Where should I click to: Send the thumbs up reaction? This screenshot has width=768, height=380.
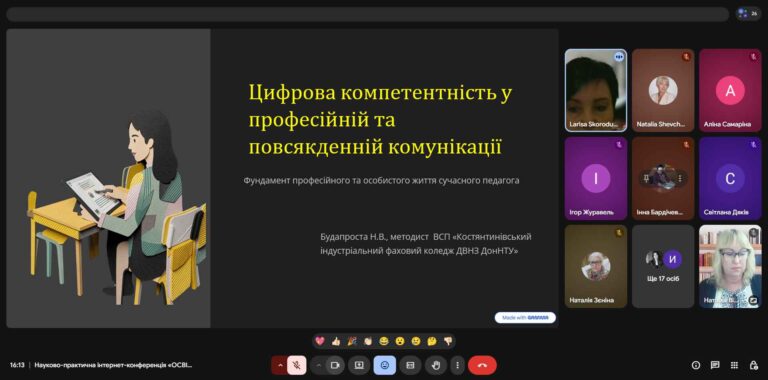336,341
